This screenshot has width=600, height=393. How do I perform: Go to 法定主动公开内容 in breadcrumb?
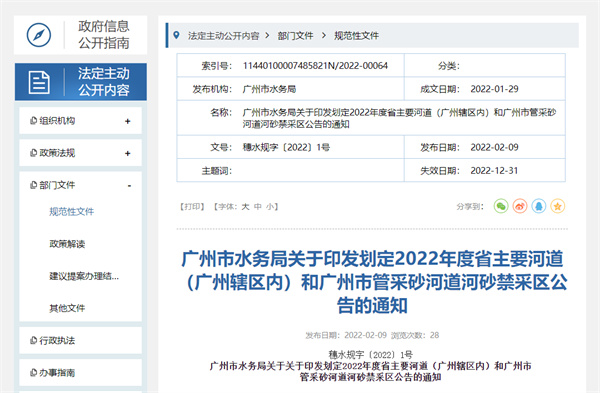(x=223, y=36)
